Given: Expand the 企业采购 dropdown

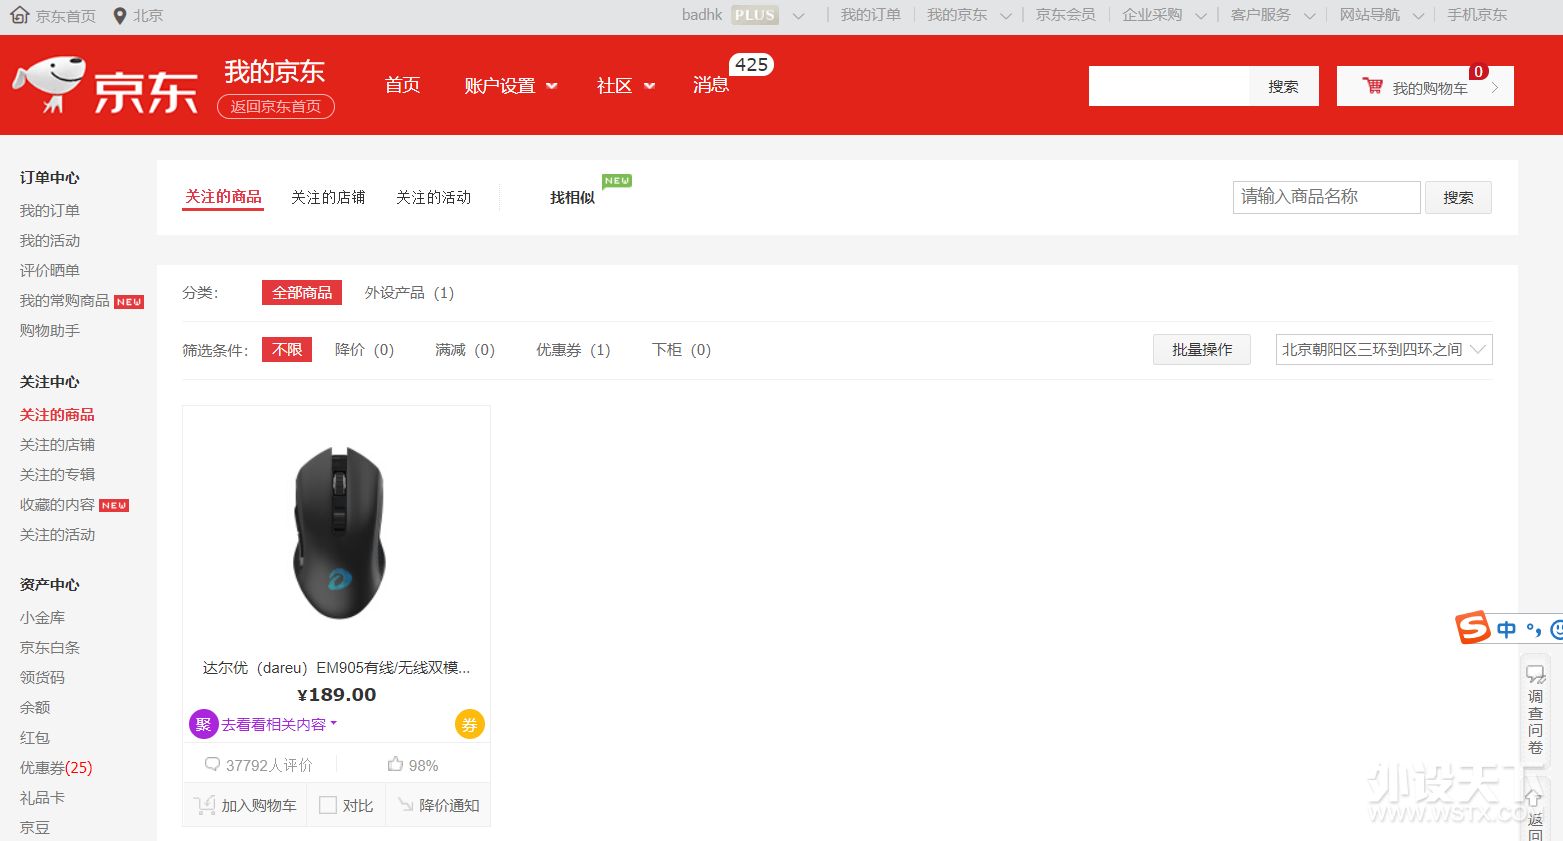Looking at the screenshot, I should (x=1201, y=16).
